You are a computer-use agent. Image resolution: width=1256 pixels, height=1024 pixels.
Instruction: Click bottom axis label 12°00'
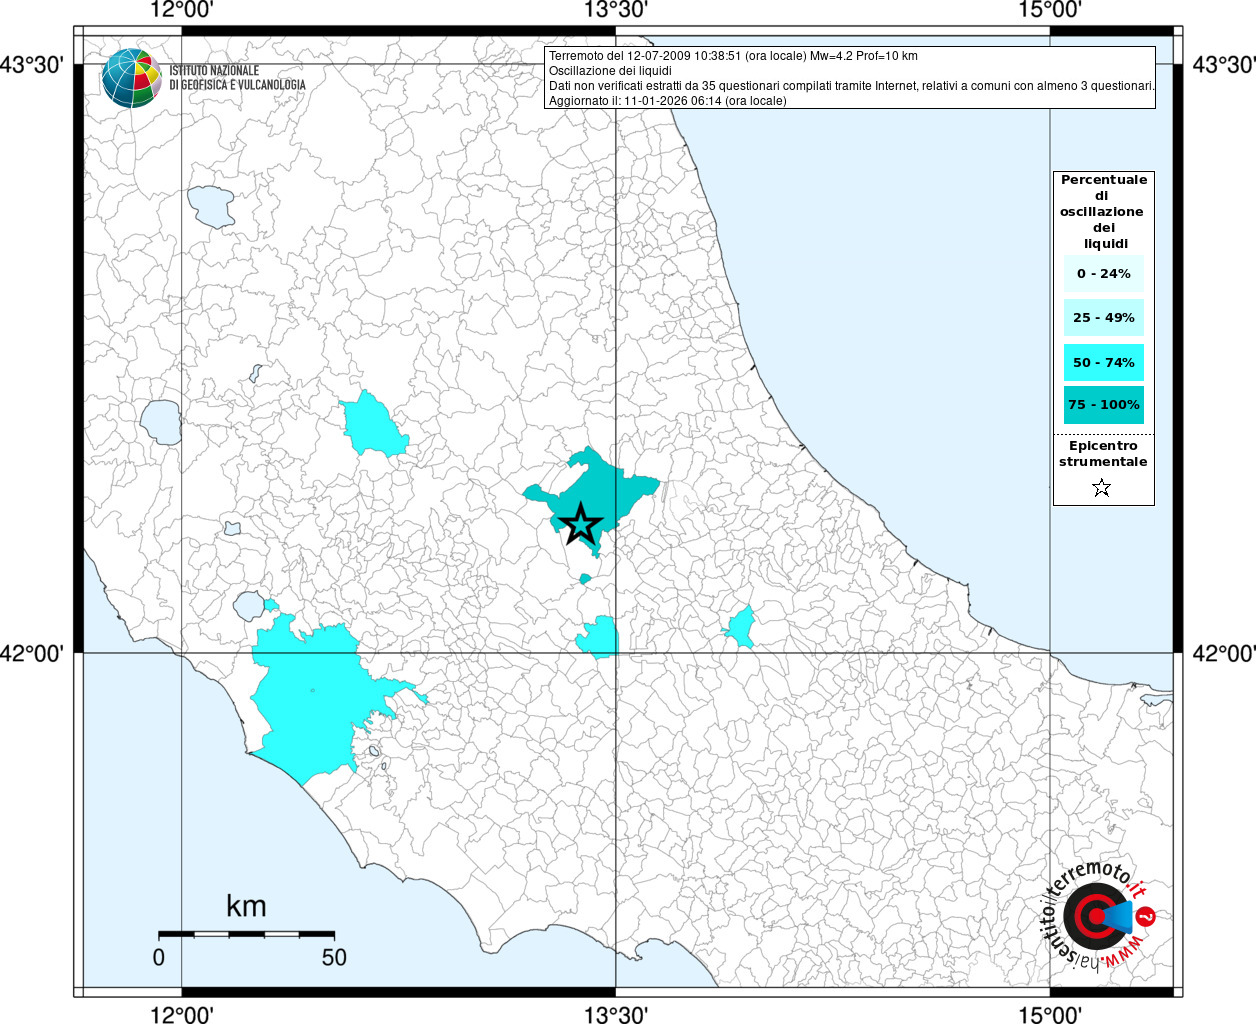(x=182, y=1014)
